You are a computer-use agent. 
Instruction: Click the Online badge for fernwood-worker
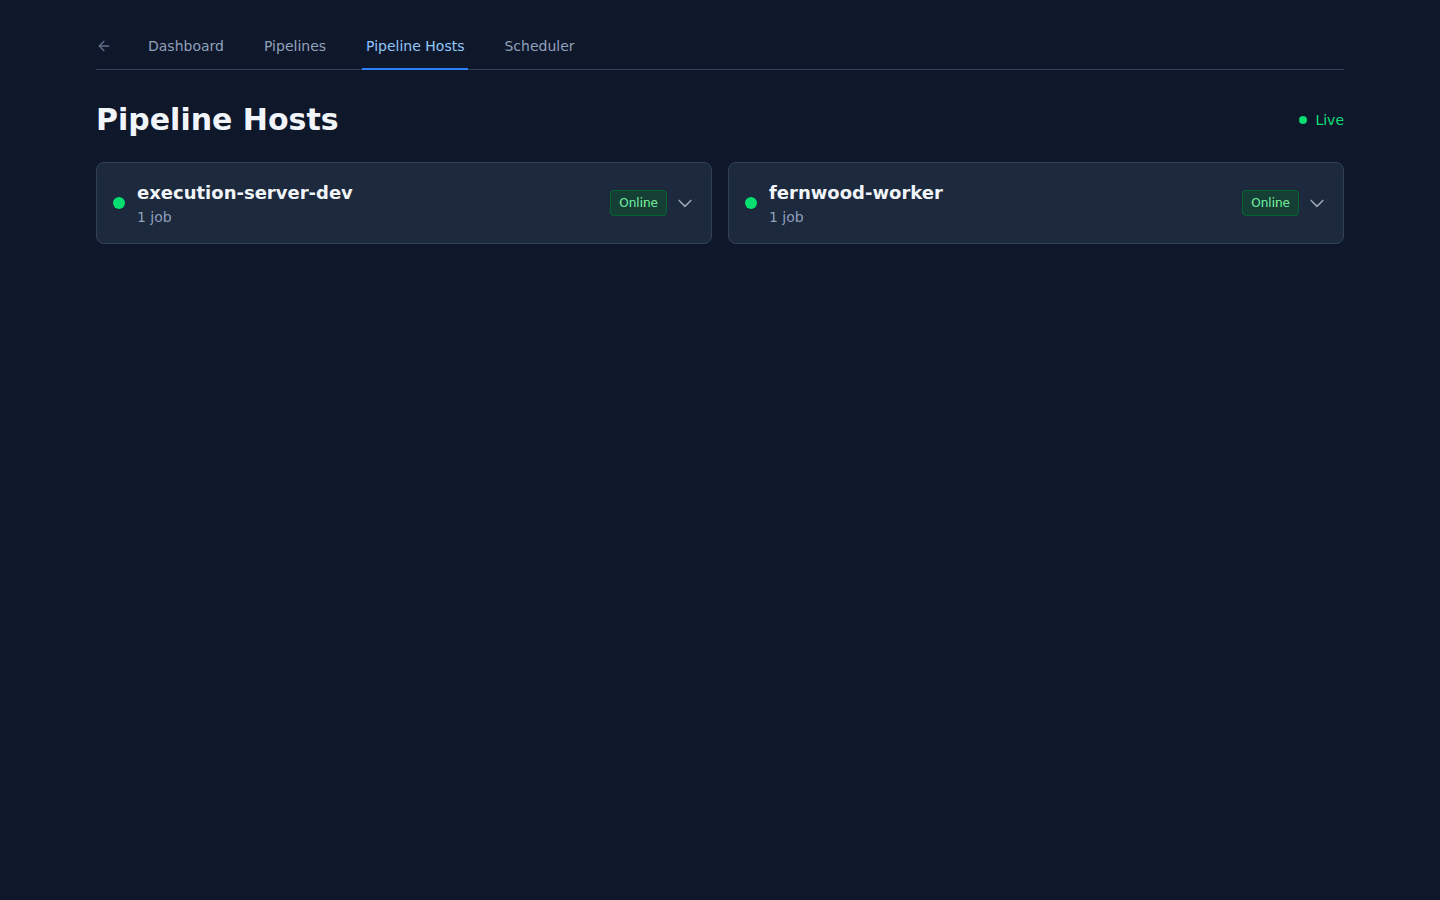tap(1270, 203)
